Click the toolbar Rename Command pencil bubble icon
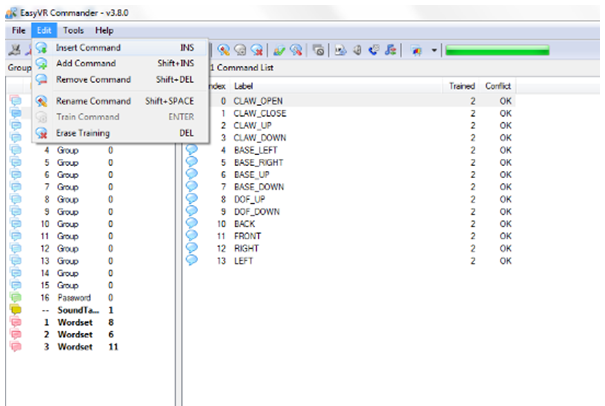The width and height of the screenshot is (605, 406). tap(223, 50)
